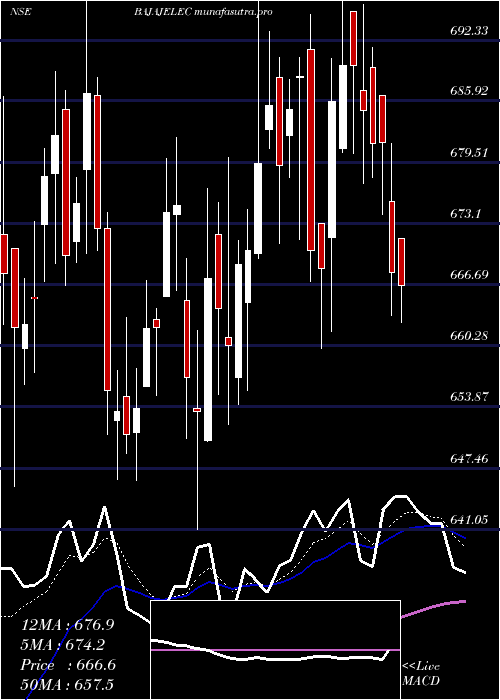500x700 pixels.
Task: Click the 673.1 price axis label
Action: click(468, 214)
